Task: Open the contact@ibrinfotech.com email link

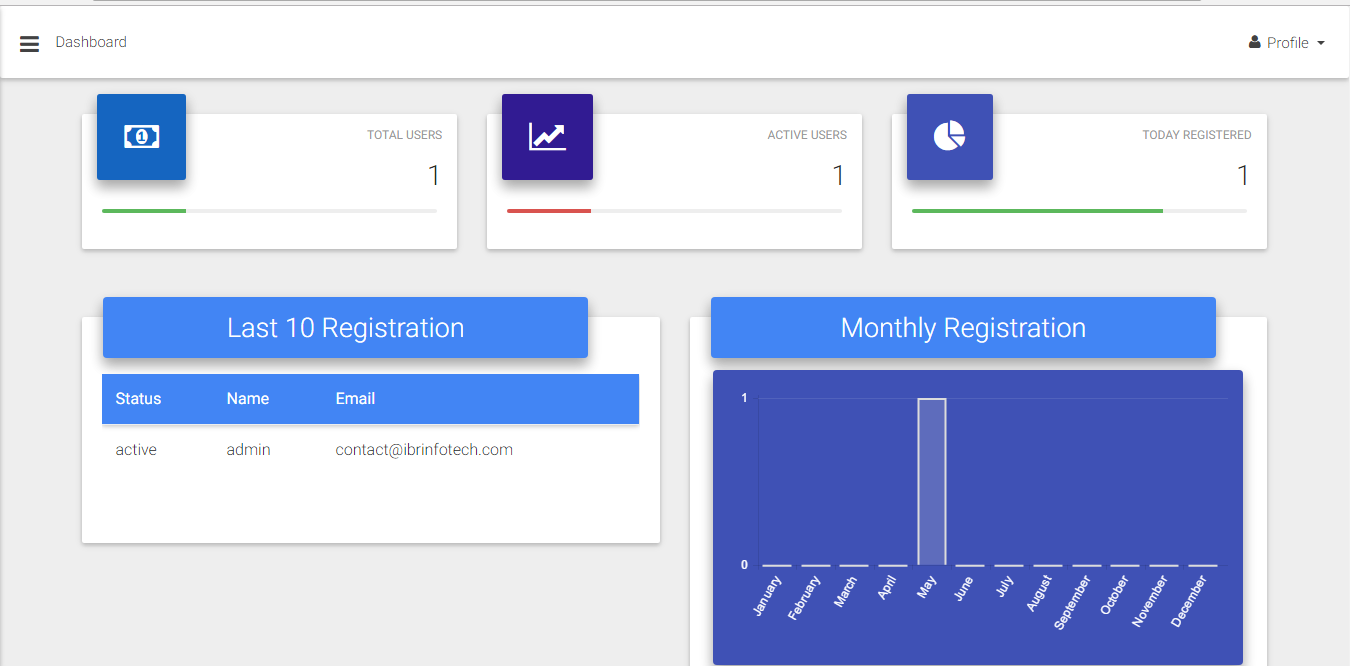Action: (424, 449)
